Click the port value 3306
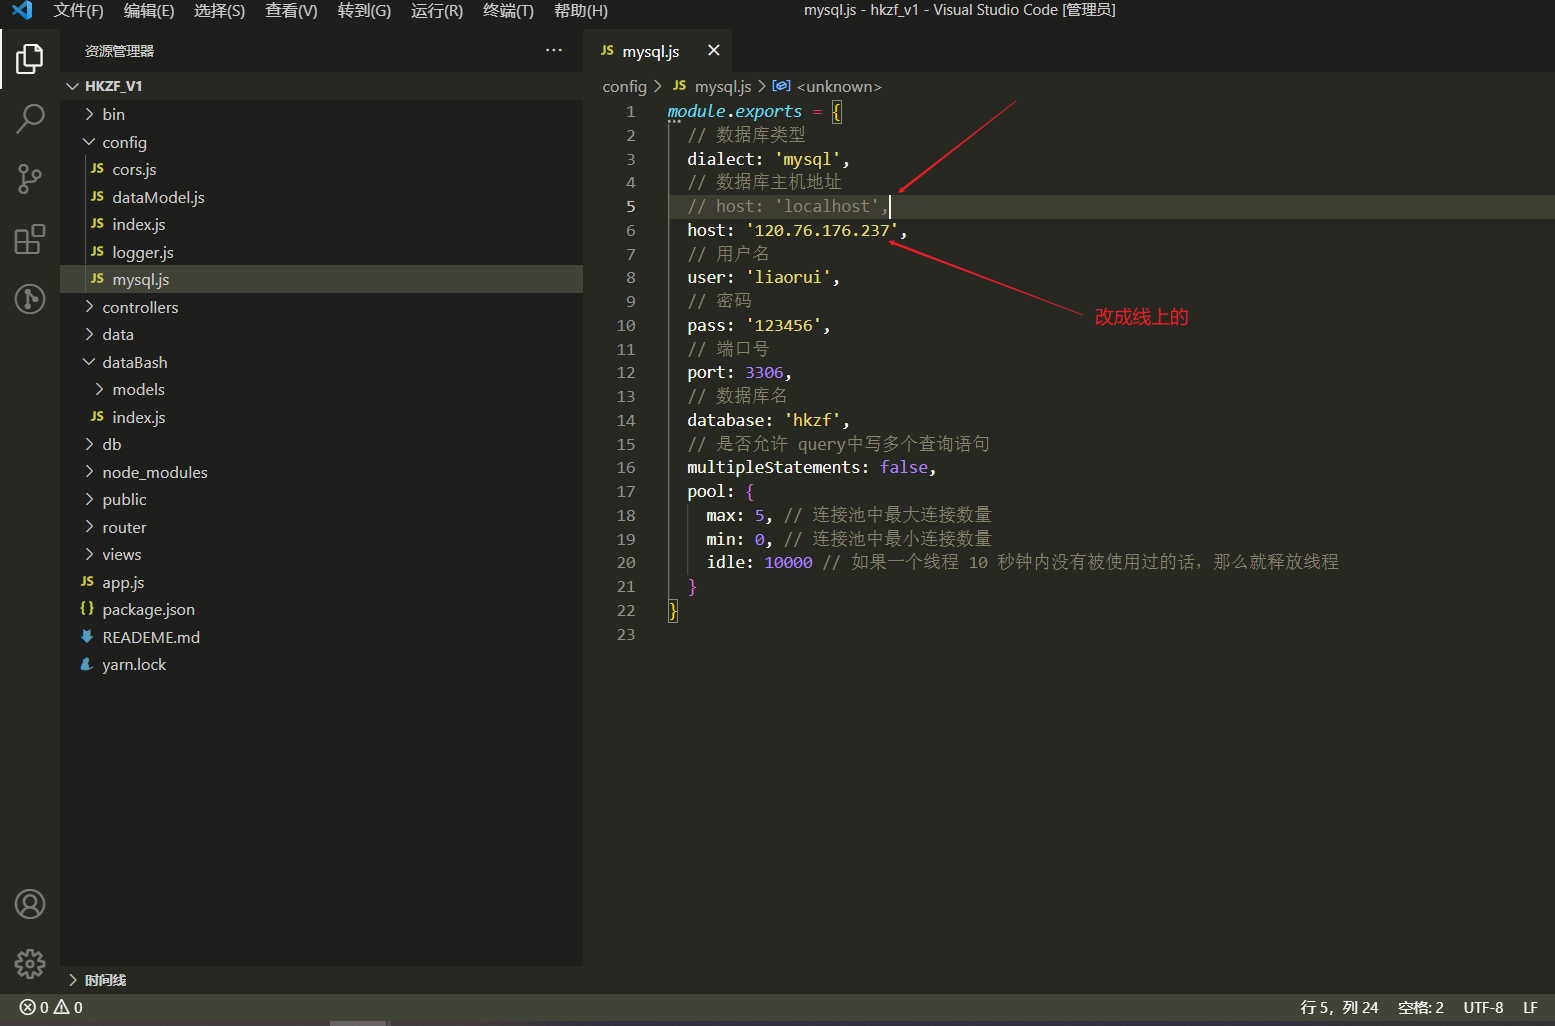This screenshot has height=1026, width=1555. 764,373
